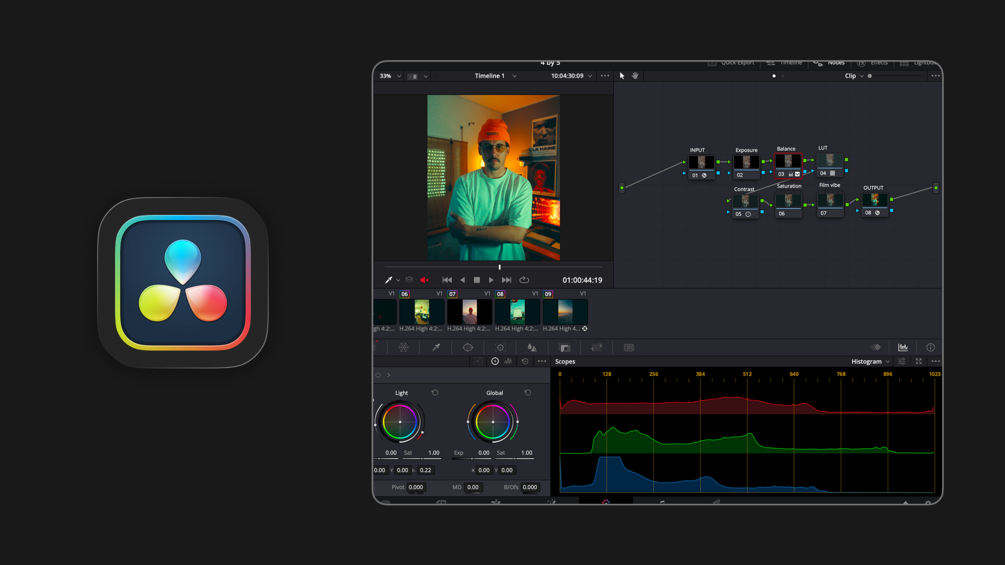The height and width of the screenshot is (565, 1005).
Task: Open color wheels panel options menu
Action: (542, 361)
